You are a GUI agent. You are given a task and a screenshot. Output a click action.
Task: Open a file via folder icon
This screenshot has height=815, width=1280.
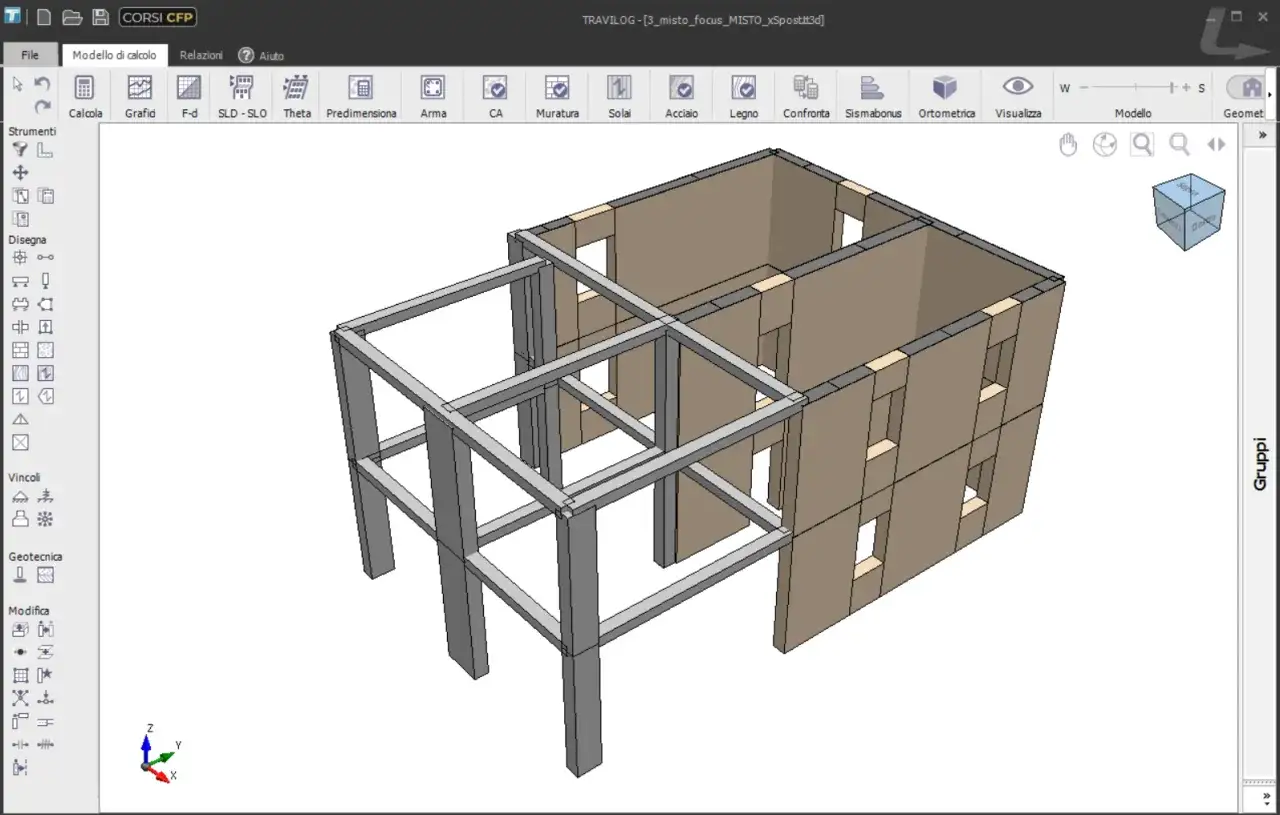[72, 17]
